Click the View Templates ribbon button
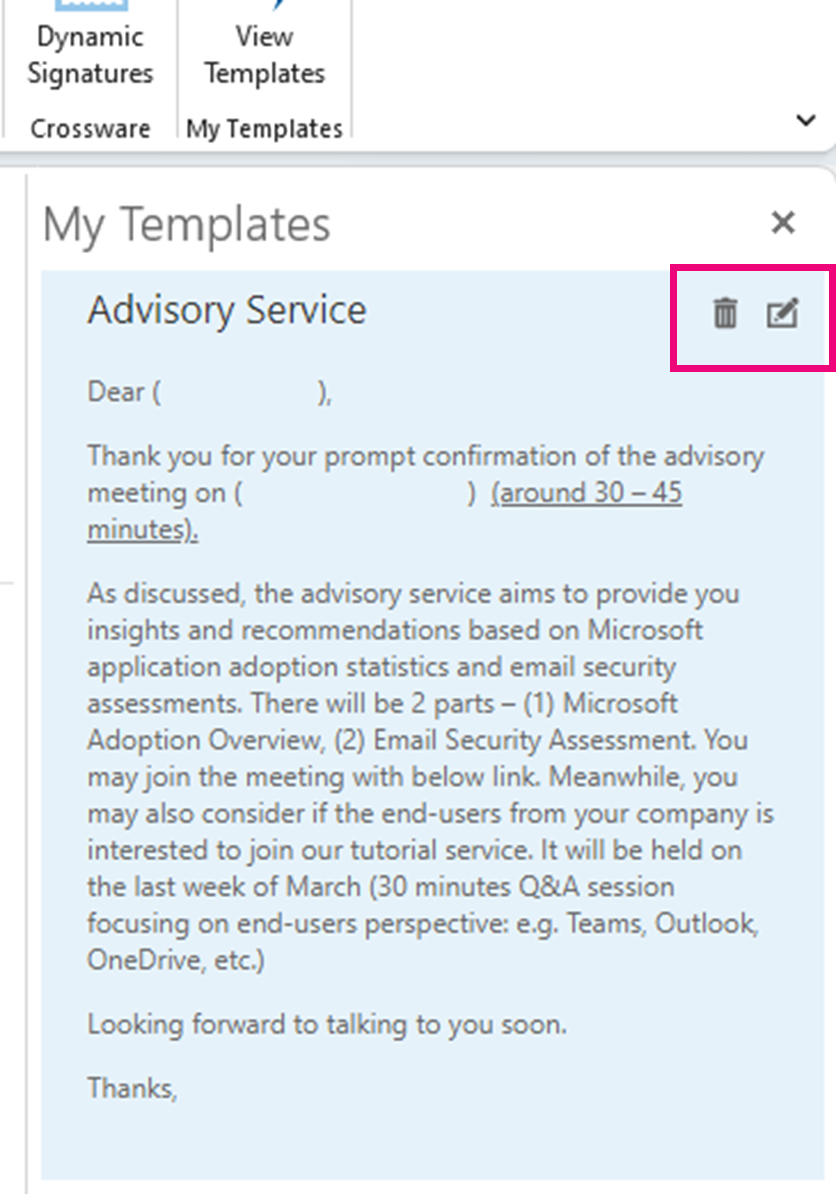This screenshot has width=836, height=1194. (x=264, y=46)
